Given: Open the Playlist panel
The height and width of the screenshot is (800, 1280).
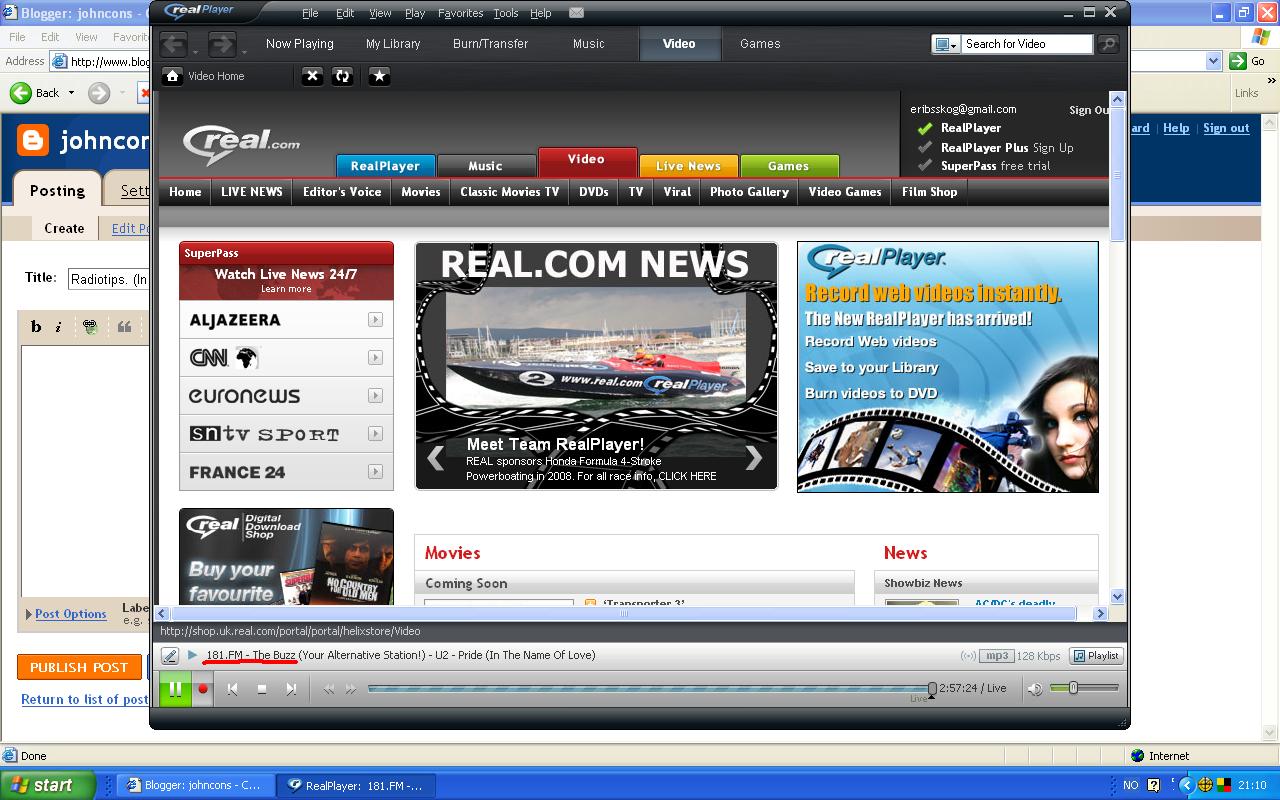Looking at the screenshot, I should tap(1096, 656).
